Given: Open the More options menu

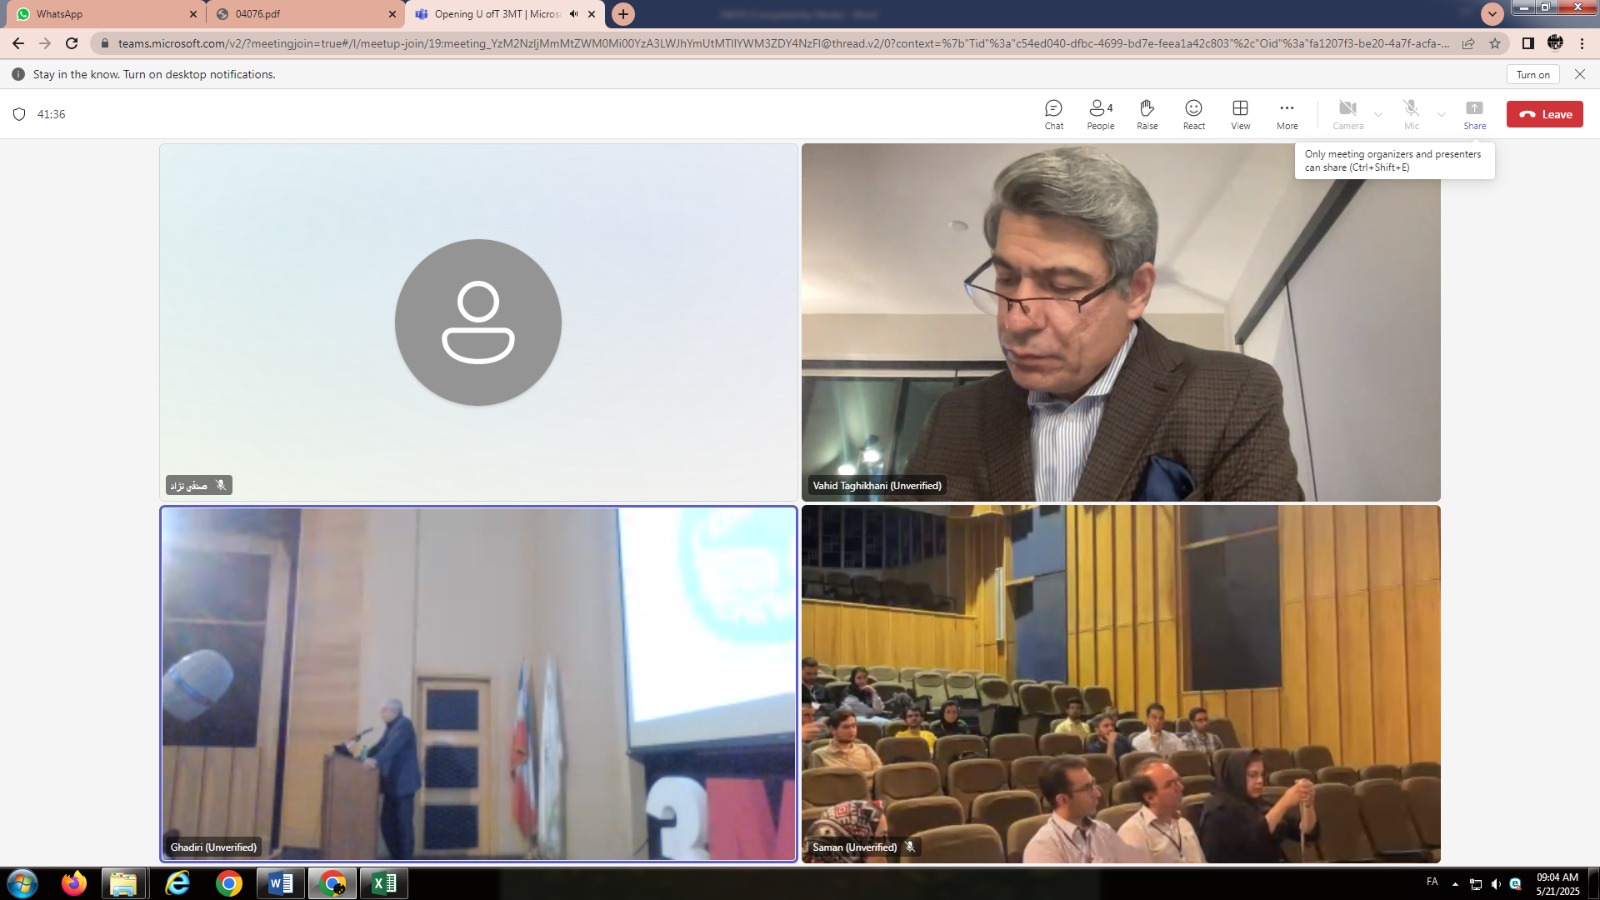Looking at the screenshot, I should click(1287, 114).
